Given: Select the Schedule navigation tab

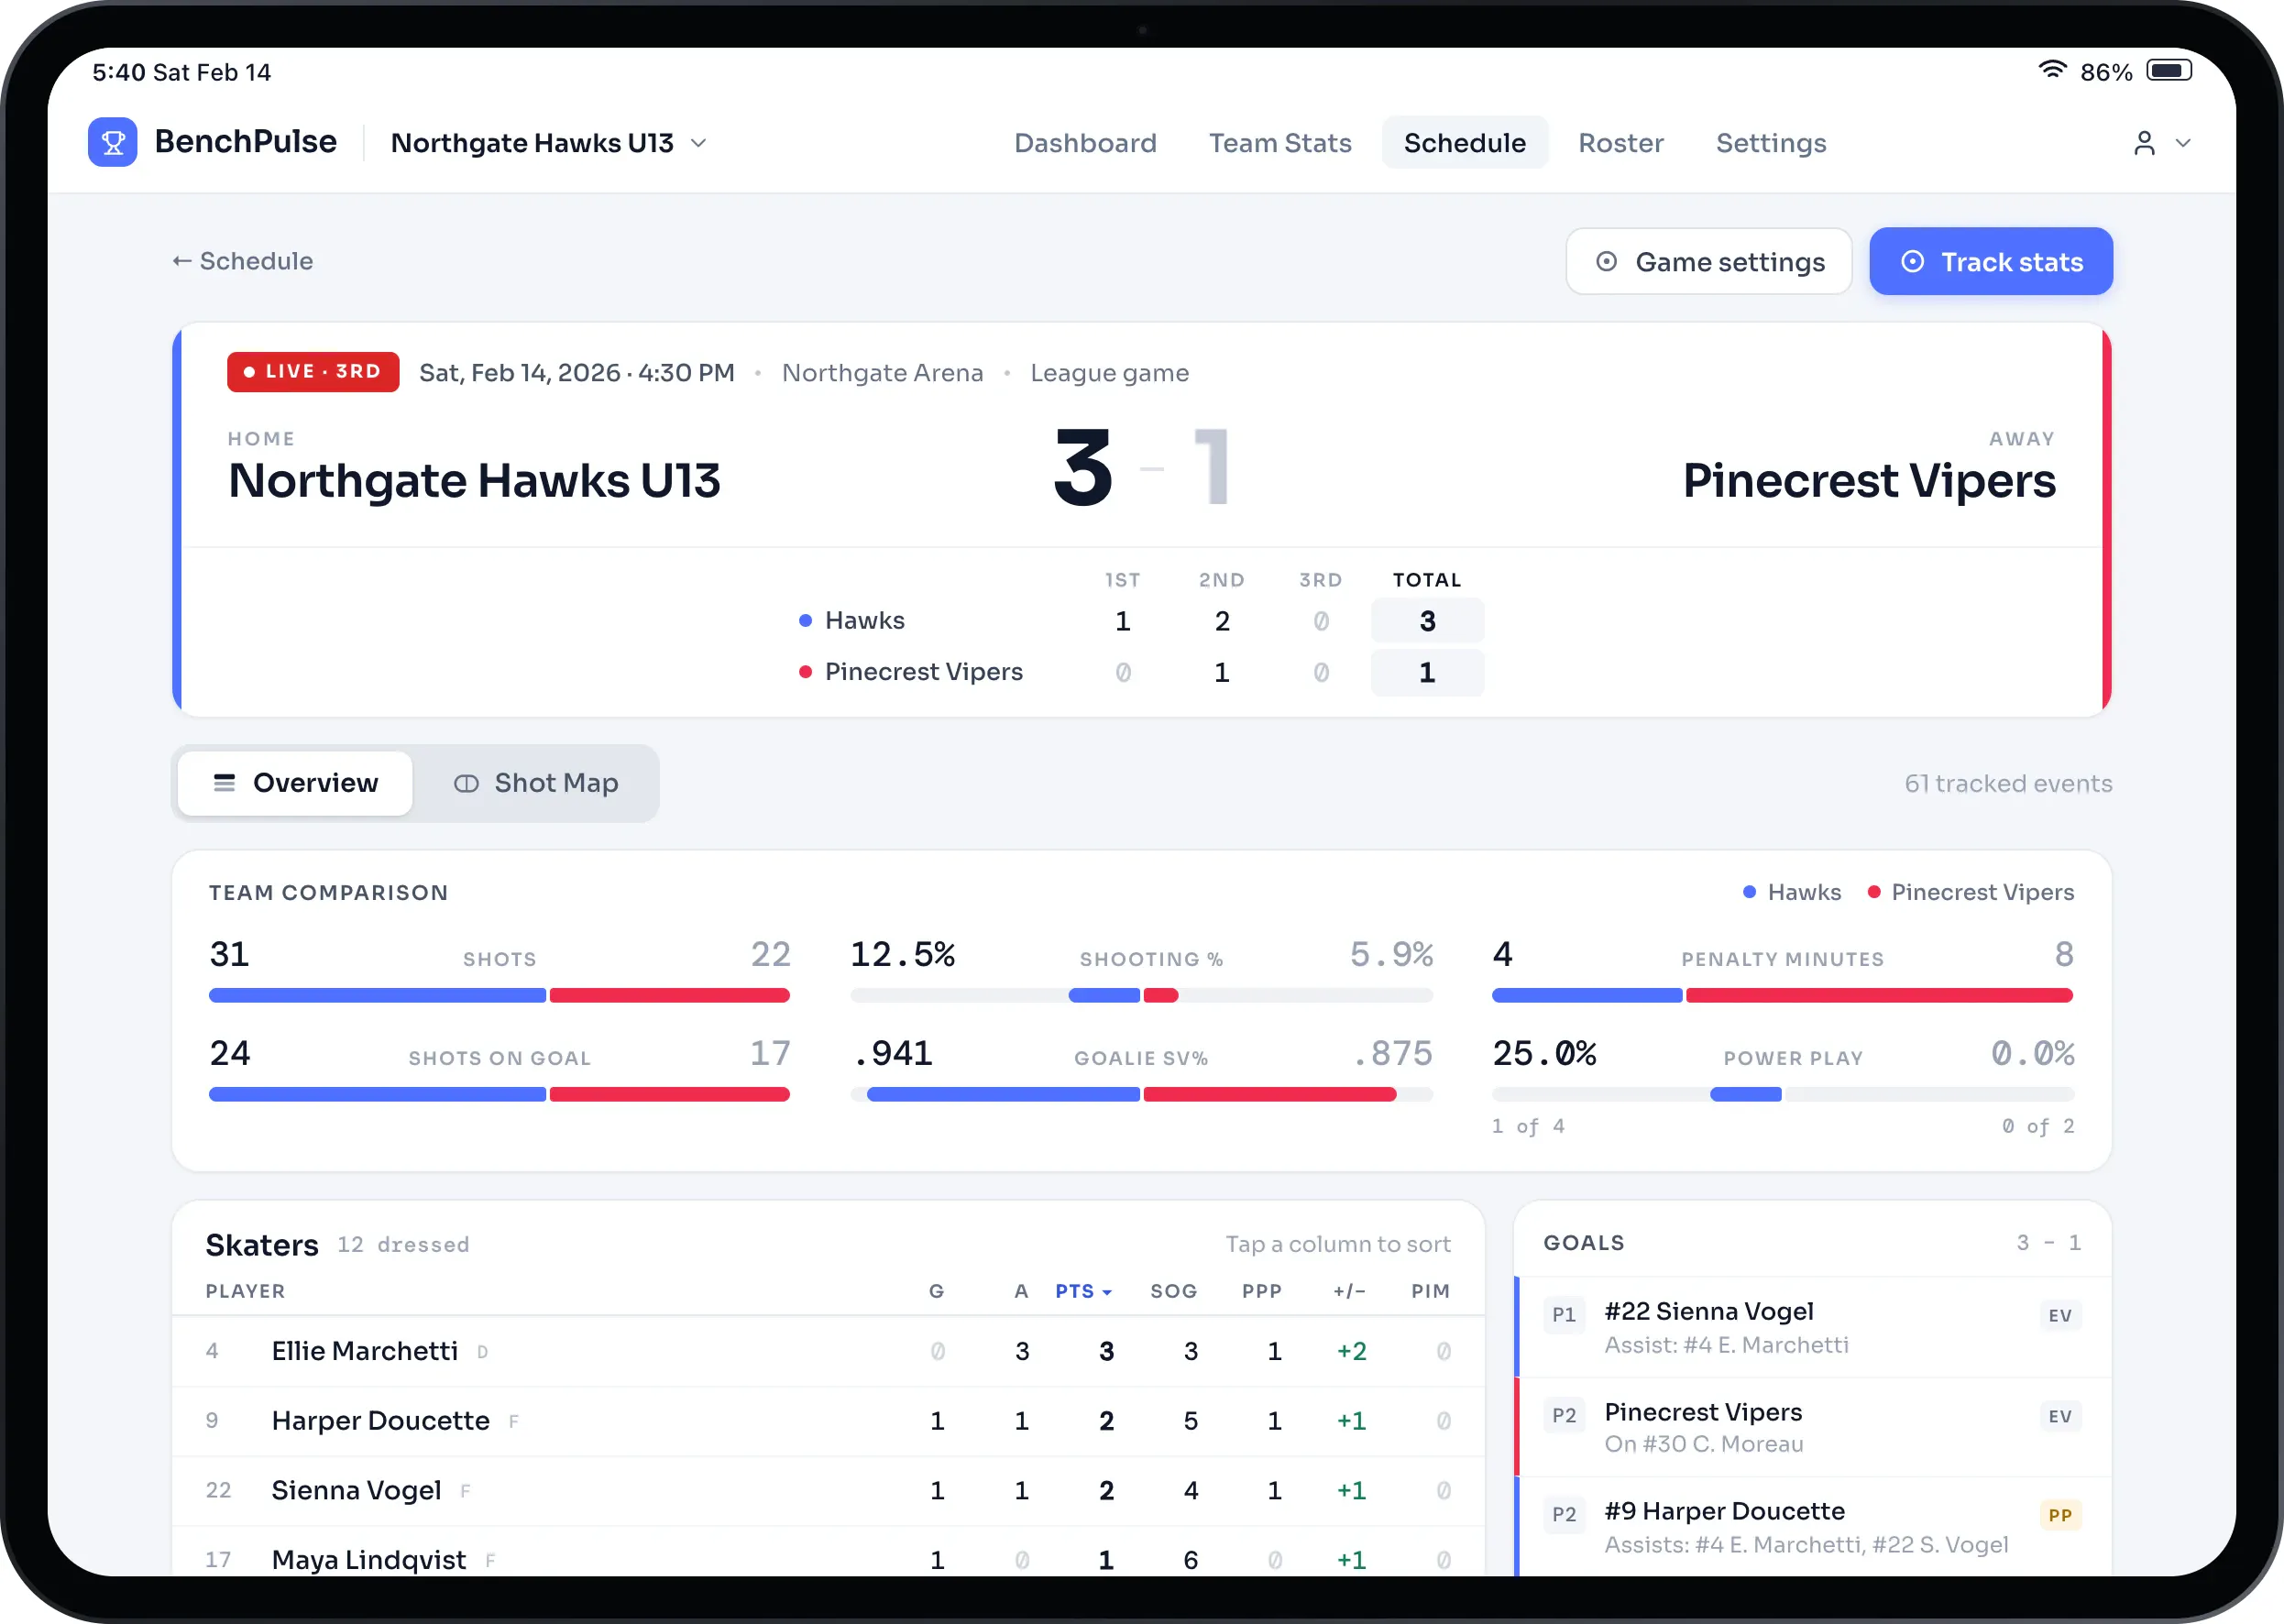Looking at the screenshot, I should [x=1464, y=143].
